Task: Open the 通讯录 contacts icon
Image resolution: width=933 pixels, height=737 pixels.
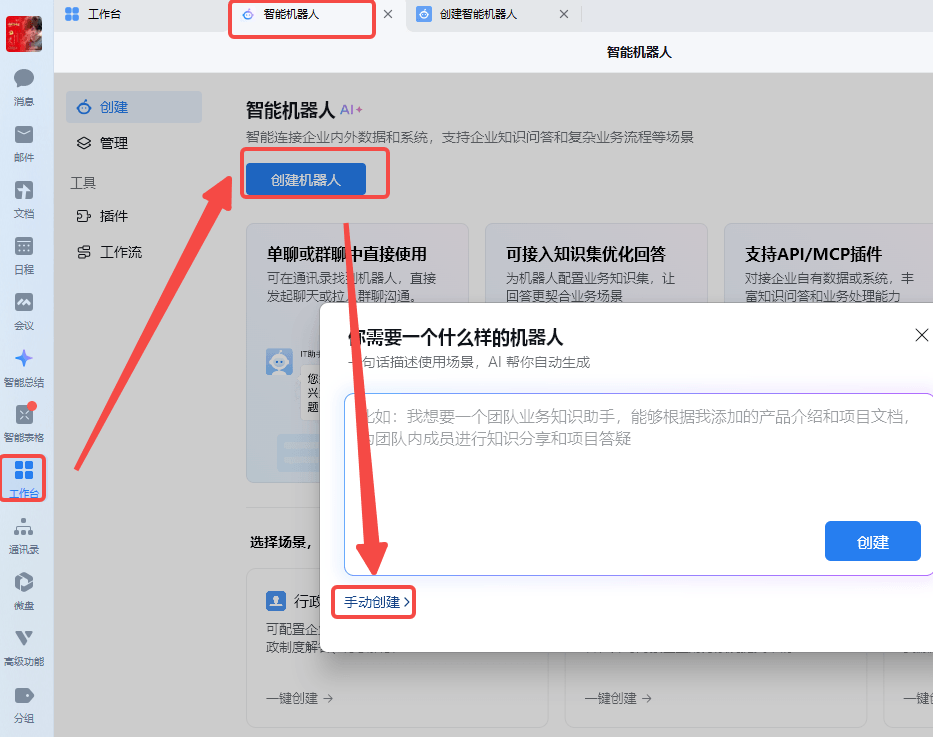Action: pos(24,527)
